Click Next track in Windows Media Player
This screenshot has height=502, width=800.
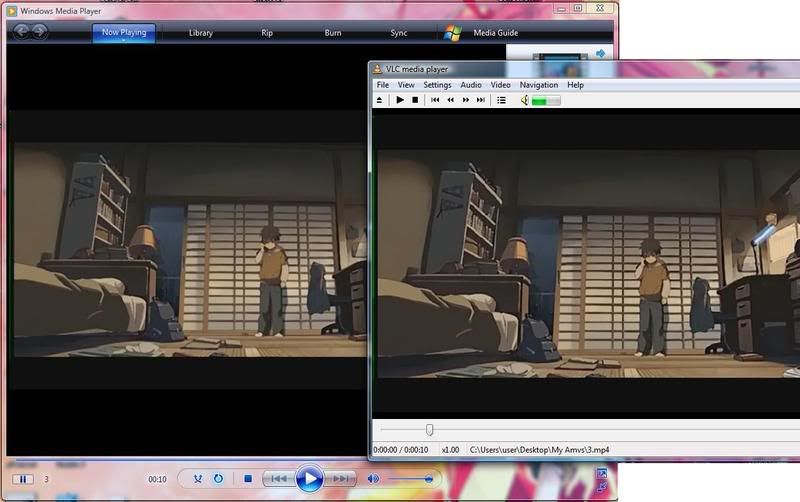pos(340,479)
